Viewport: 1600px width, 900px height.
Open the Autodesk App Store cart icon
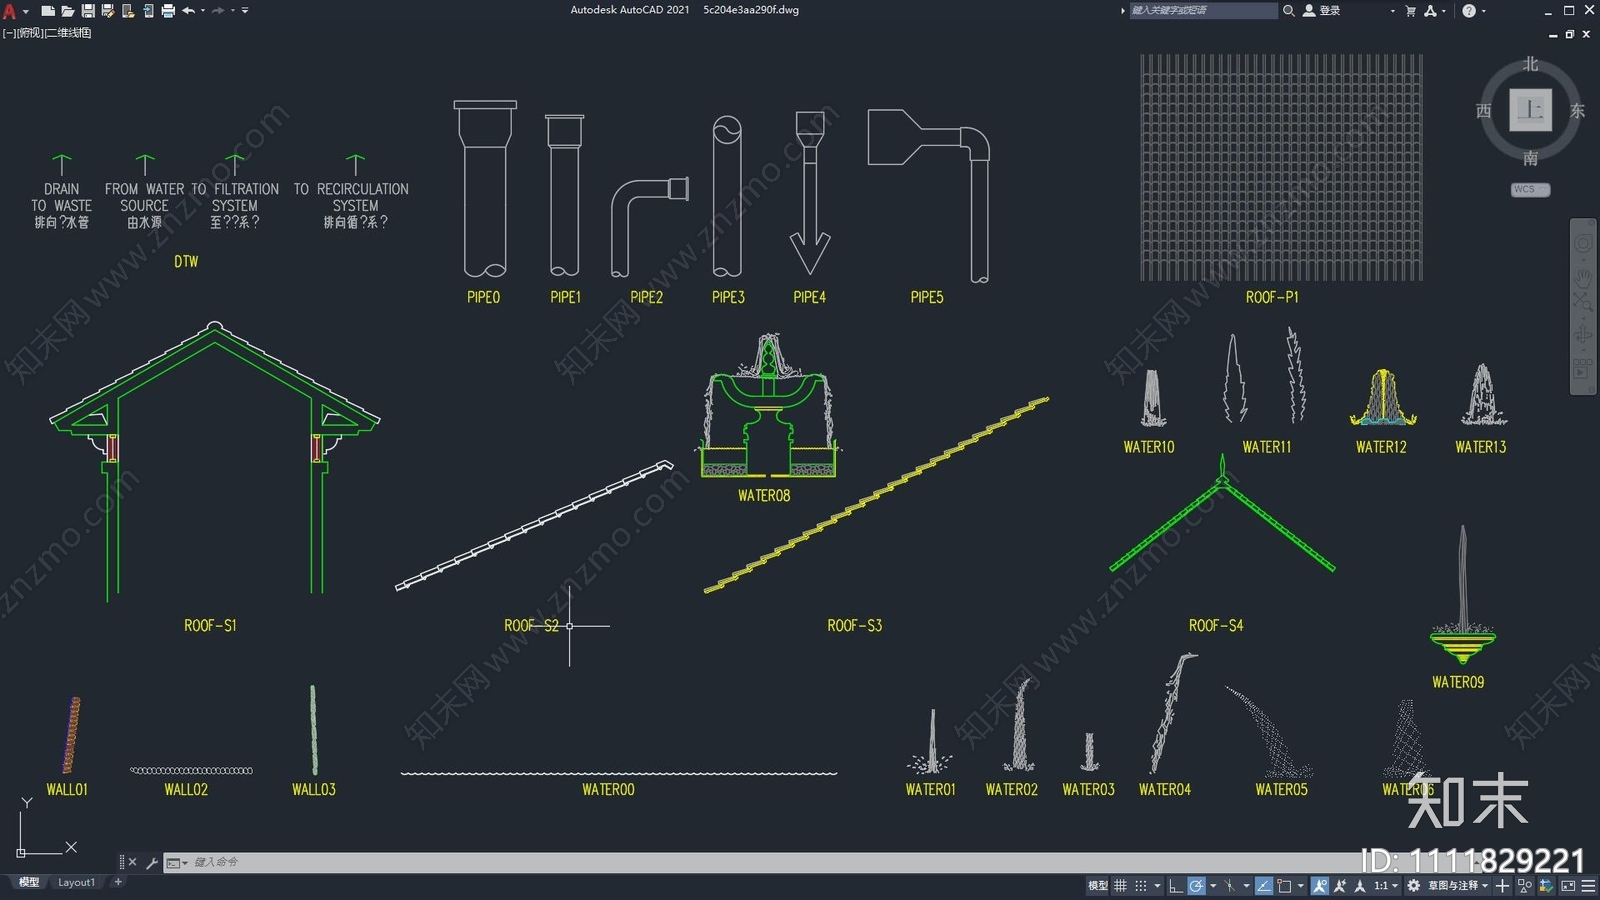click(x=1410, y=11)
